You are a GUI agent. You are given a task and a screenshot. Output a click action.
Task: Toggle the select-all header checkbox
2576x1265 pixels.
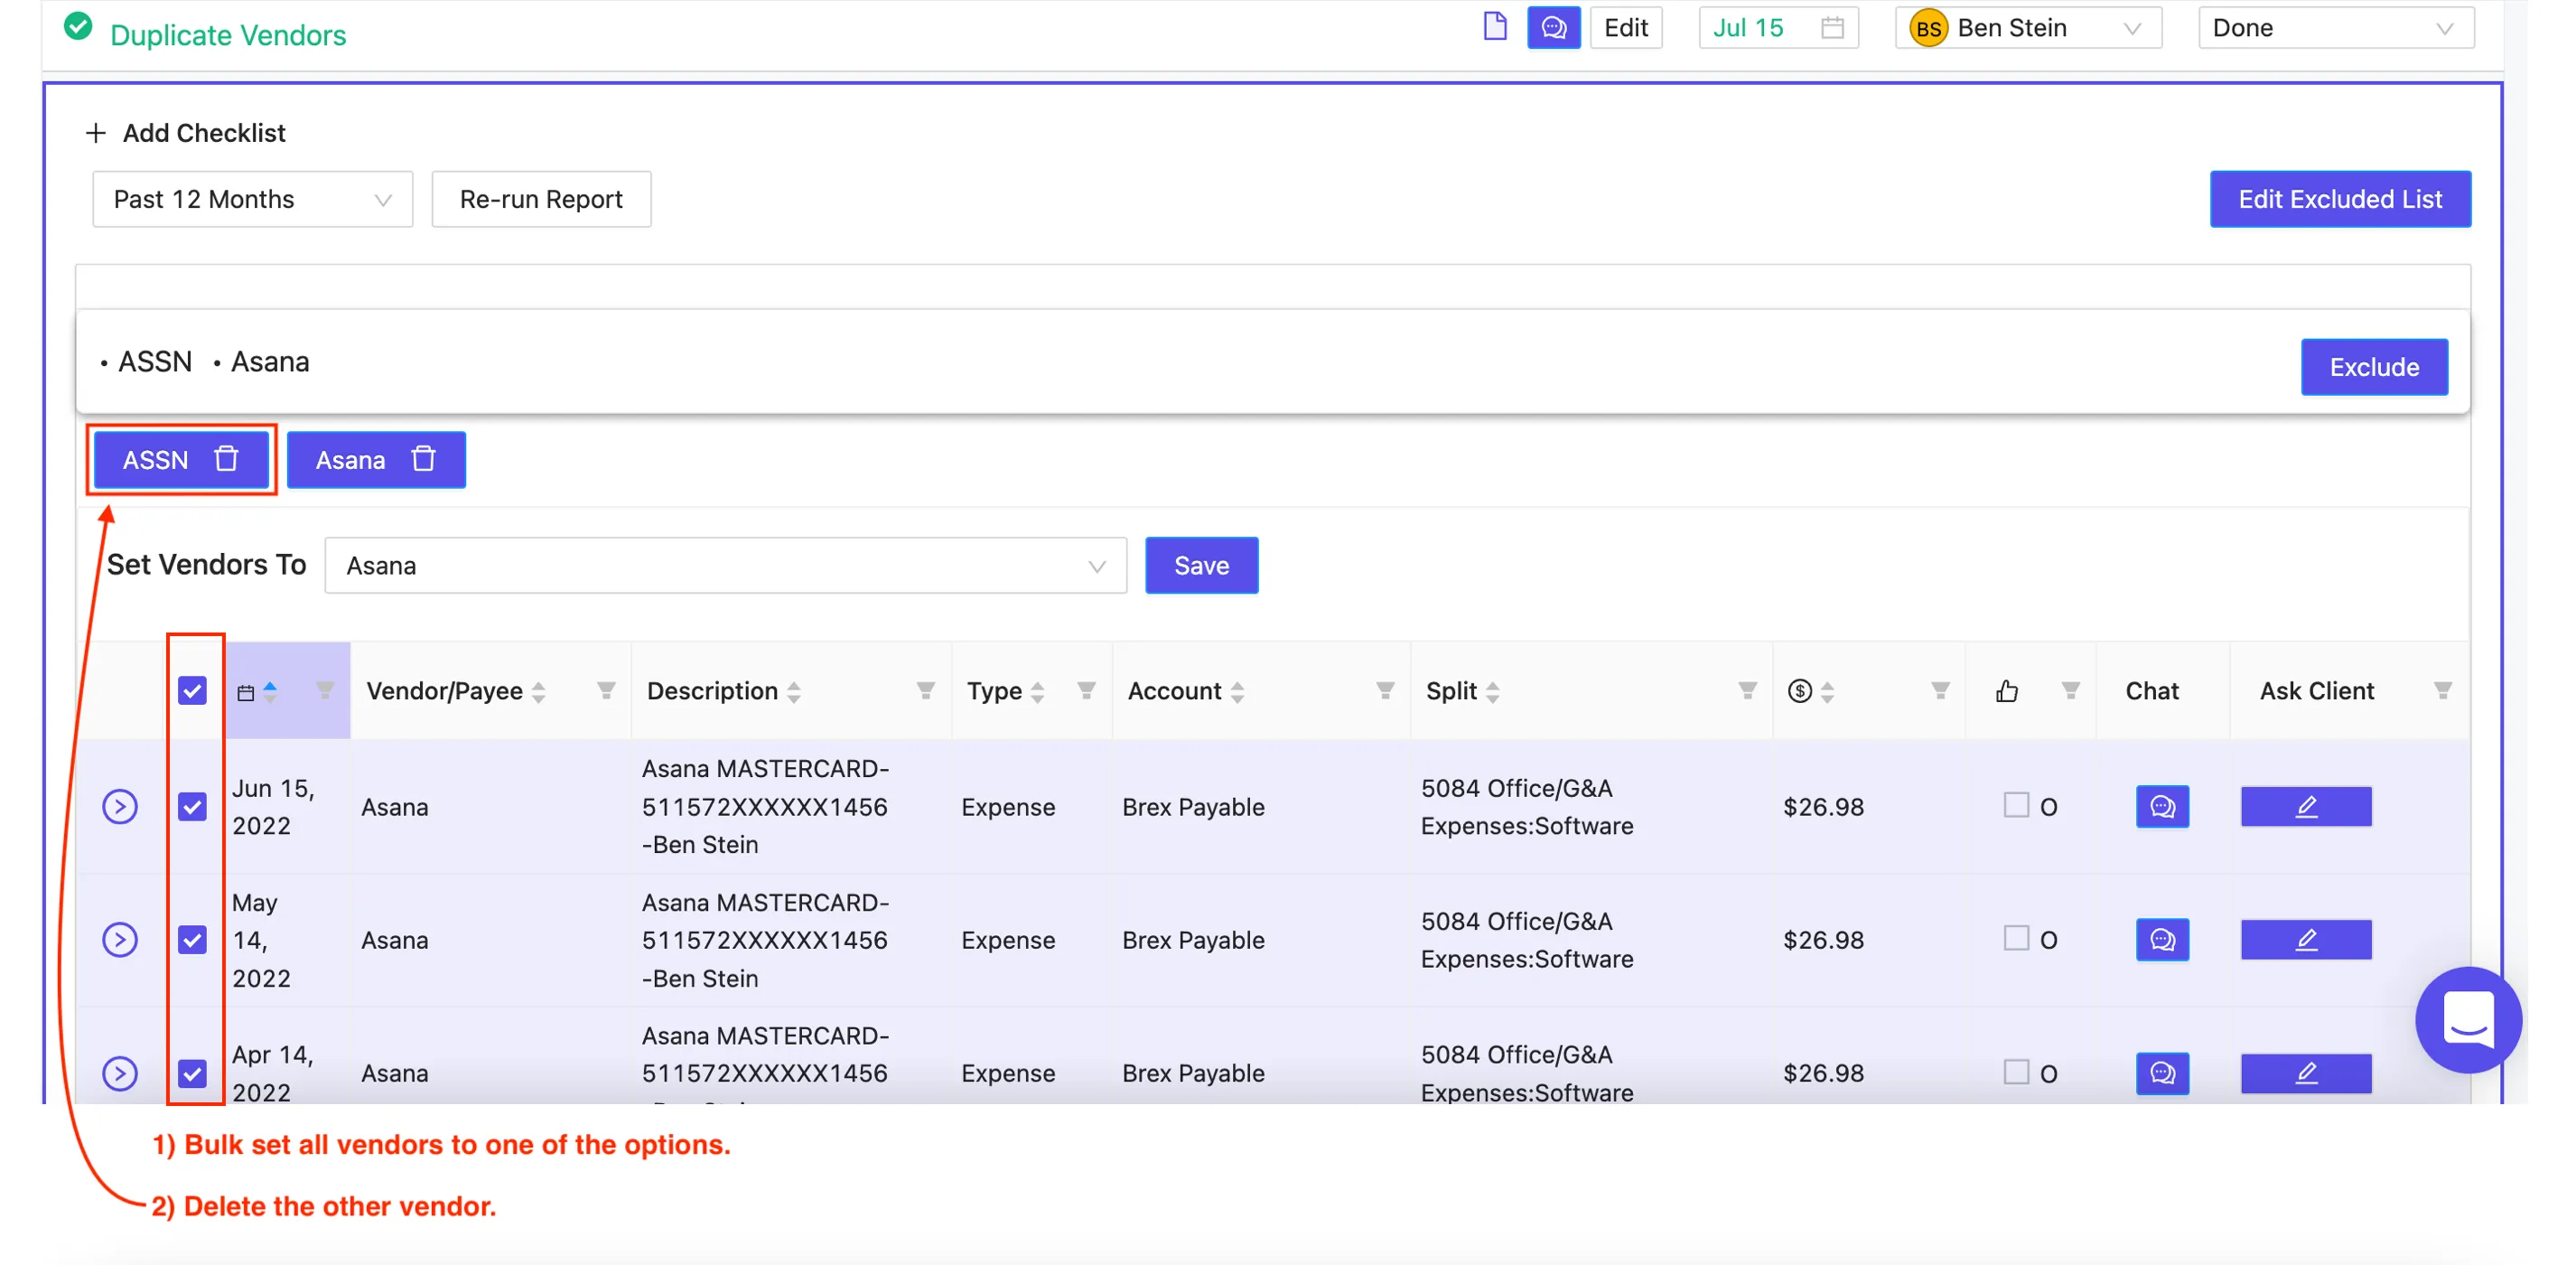pyautogui.click(x=192, y=690)
